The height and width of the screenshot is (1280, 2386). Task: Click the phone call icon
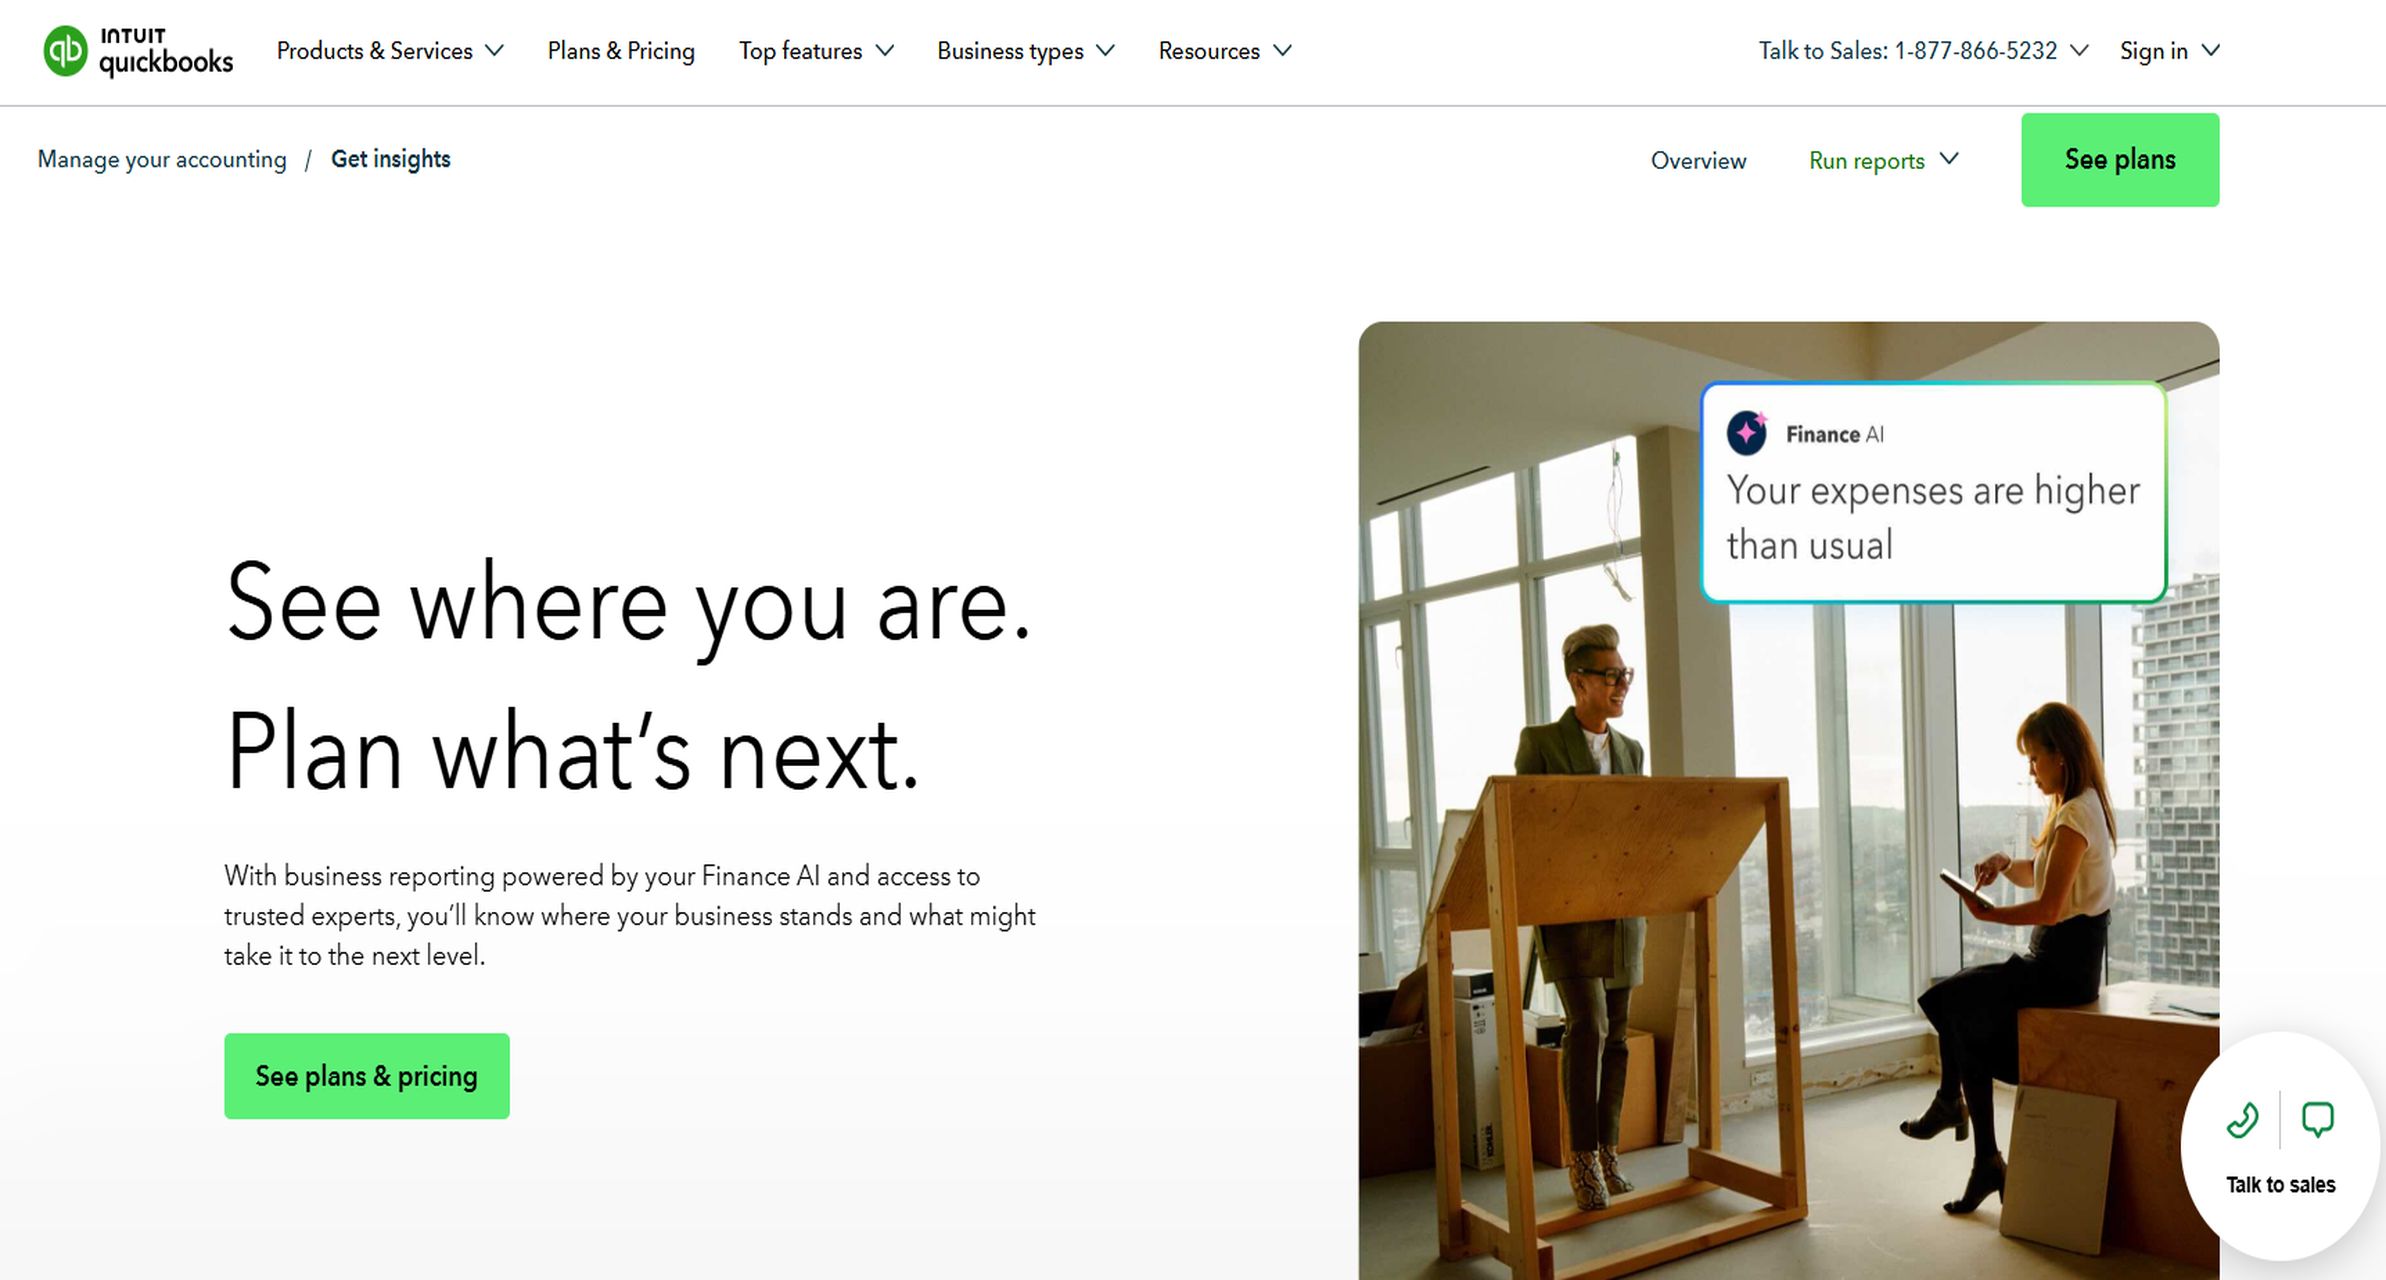pos(2243,1120)
